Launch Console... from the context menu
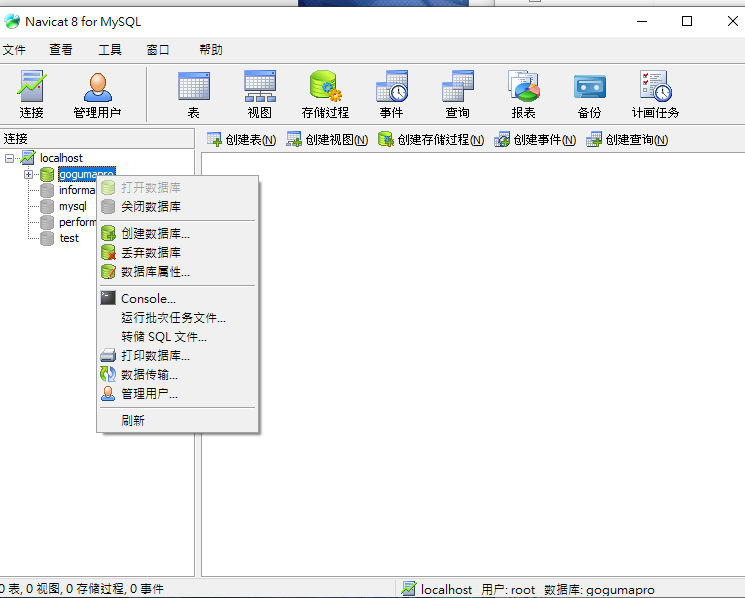 coord(178,298)
